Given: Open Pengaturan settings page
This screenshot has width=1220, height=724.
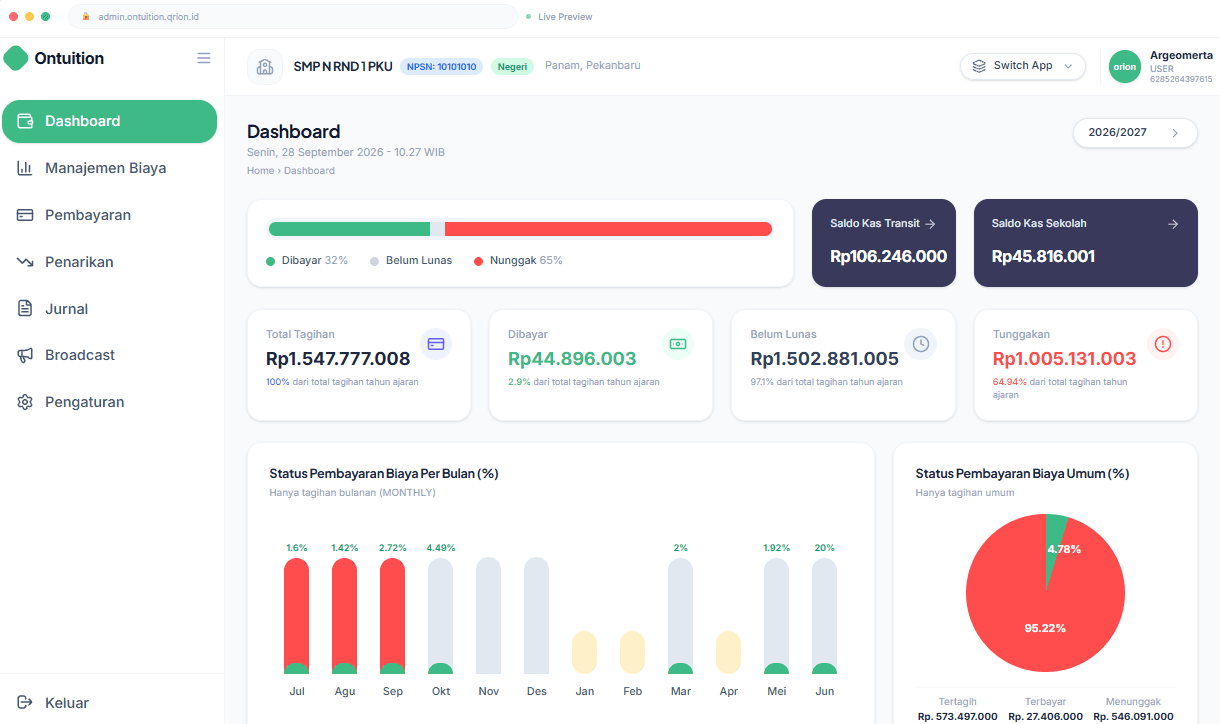Looking at the screenshot, I should coord(109,402).
